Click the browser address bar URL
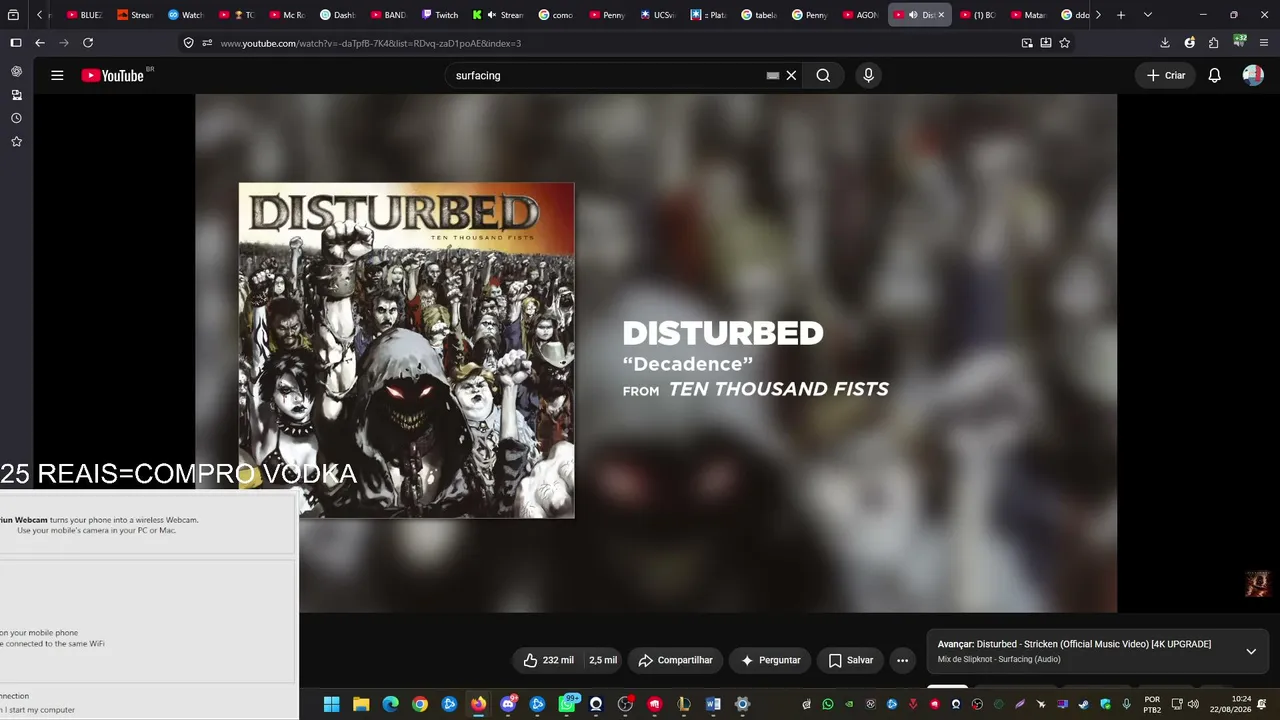Screen dimensions: 1280x720 (x=370, y=43)
